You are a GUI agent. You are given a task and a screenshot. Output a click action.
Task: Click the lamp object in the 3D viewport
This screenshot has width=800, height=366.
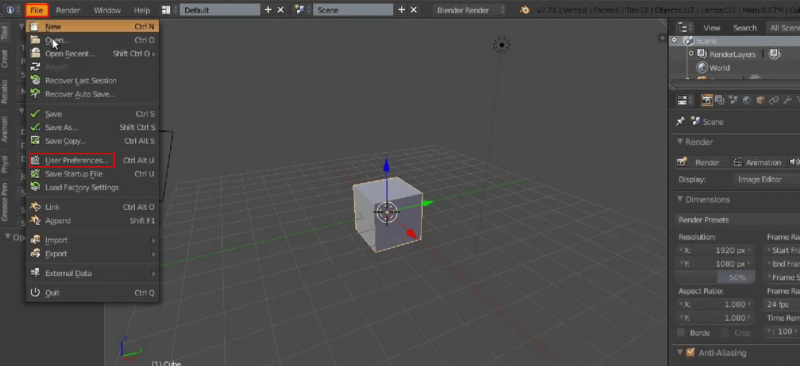click(x=502, y=45)
